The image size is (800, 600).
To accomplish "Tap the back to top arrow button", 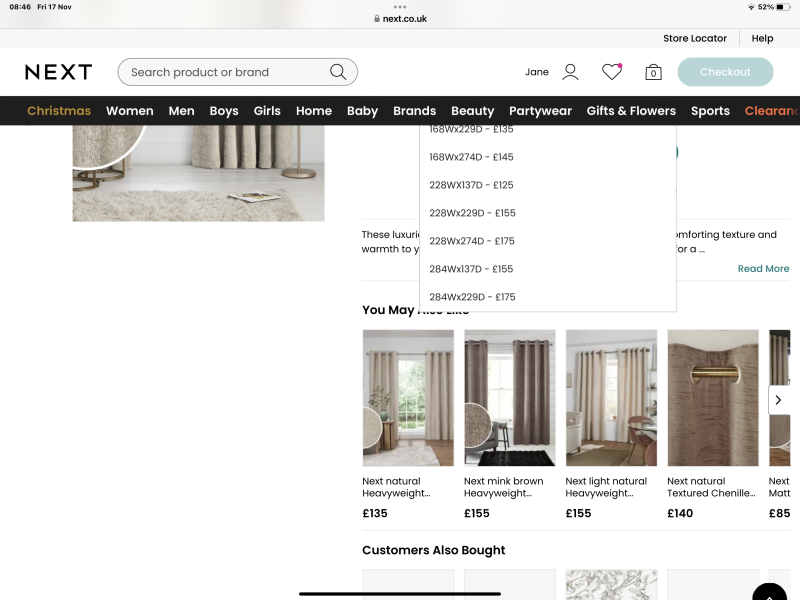I will click(769, 593).
